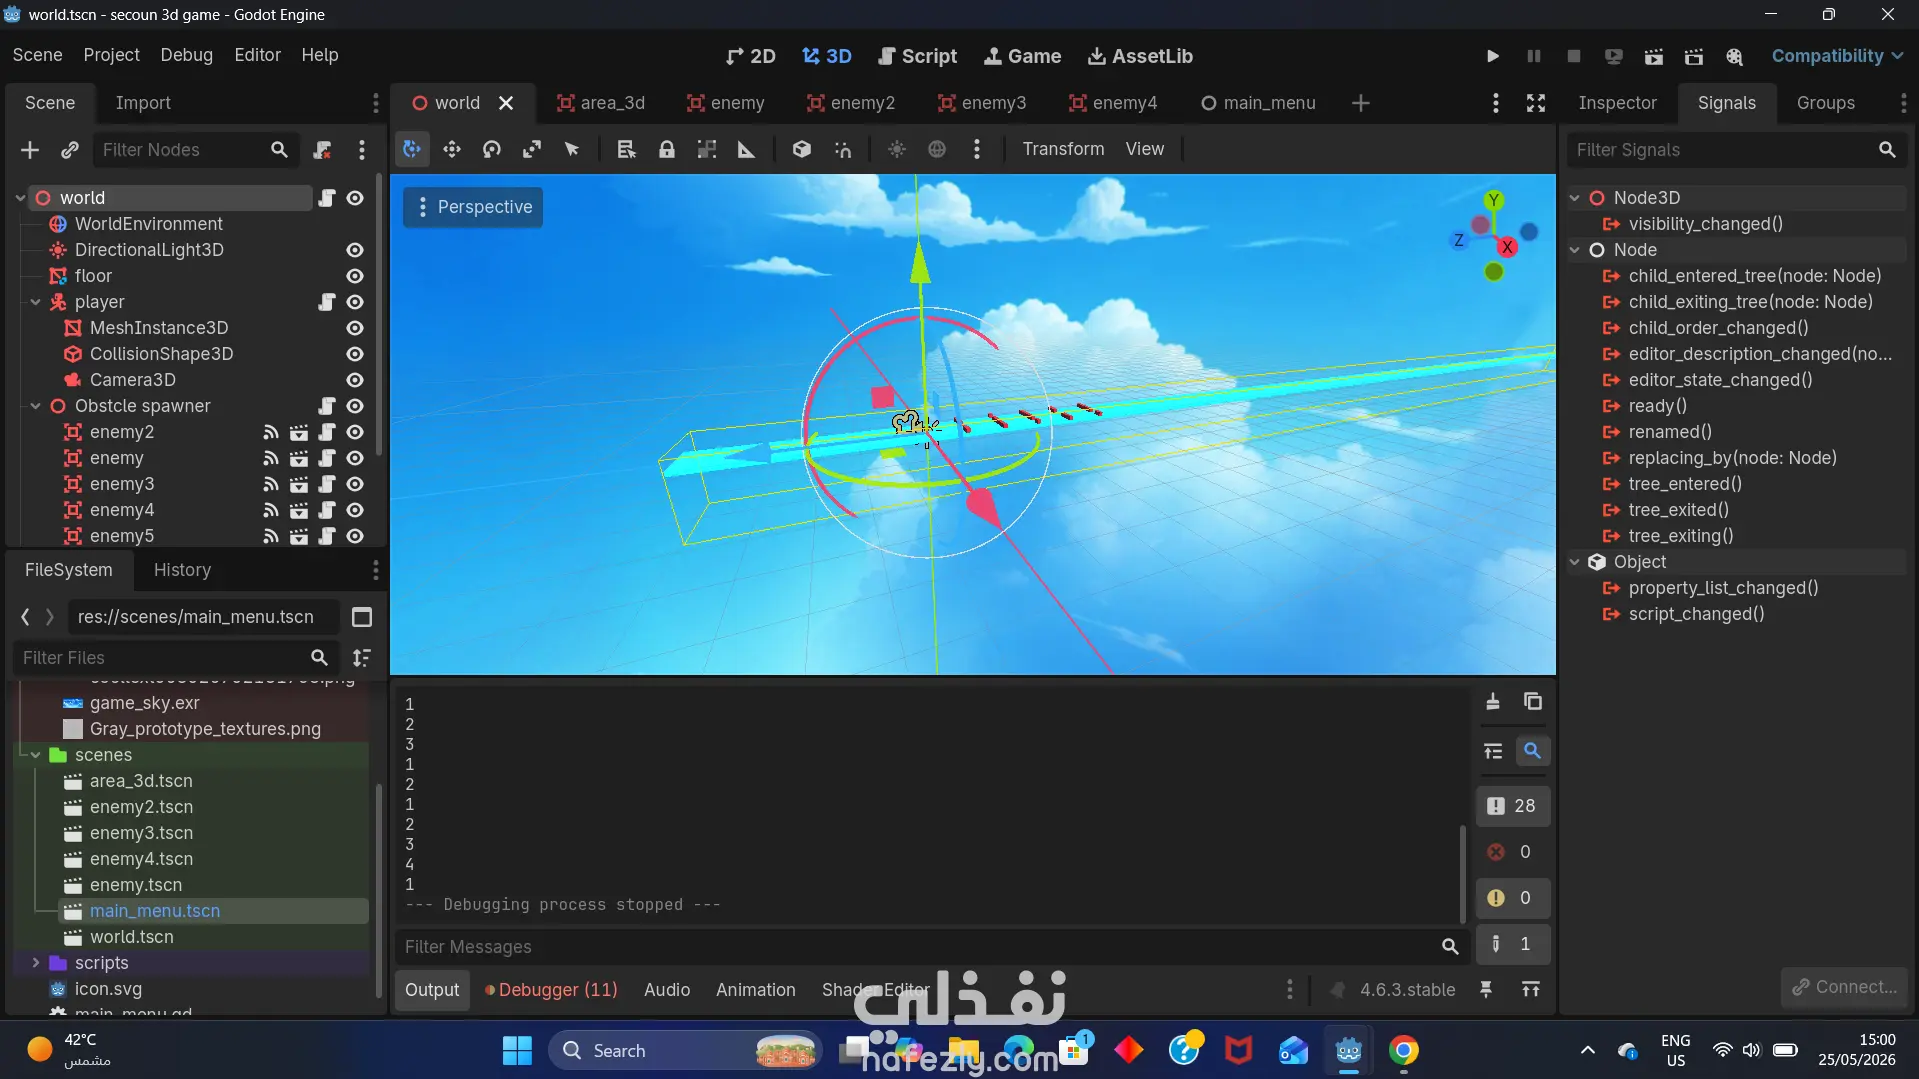Screen dimensions: 1919x1079
Task: Collapse the scenes folder
Action: (x=35, y=755)
